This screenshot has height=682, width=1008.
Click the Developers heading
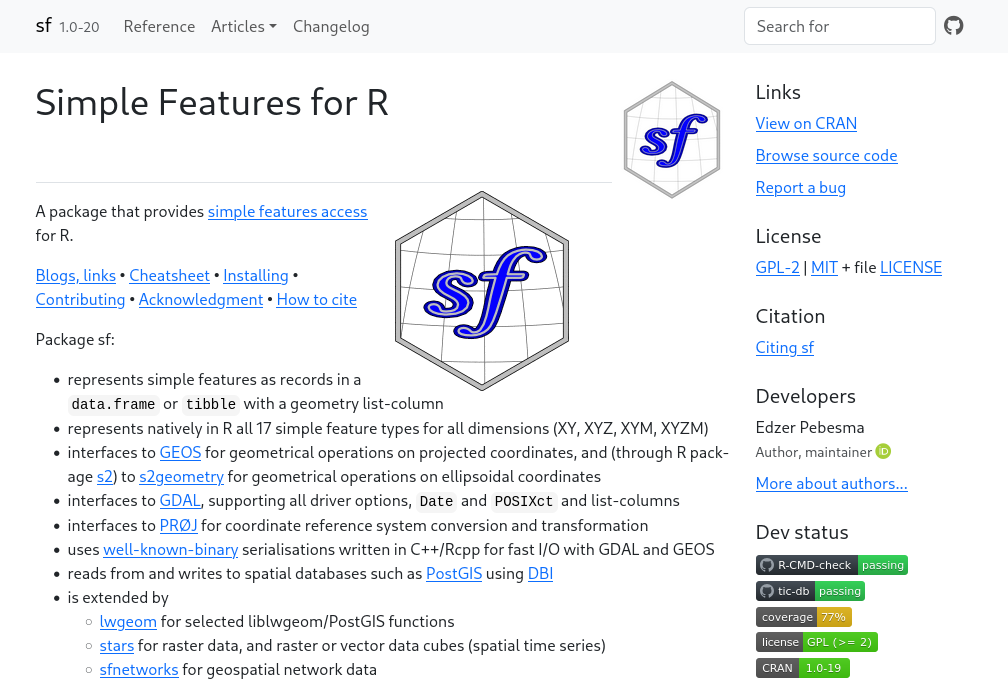[806, 396]
